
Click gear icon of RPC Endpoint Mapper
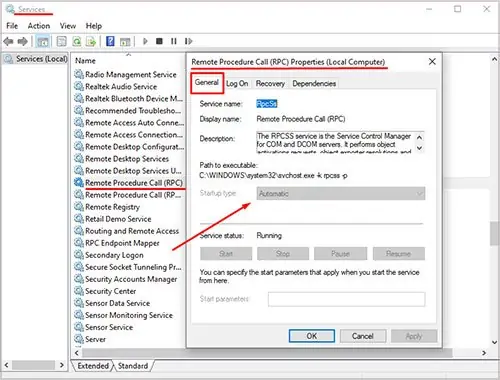79,243
